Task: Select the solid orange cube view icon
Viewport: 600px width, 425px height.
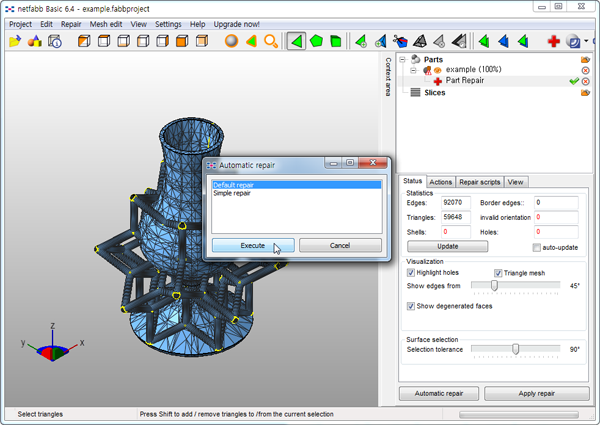Action: 182,41
